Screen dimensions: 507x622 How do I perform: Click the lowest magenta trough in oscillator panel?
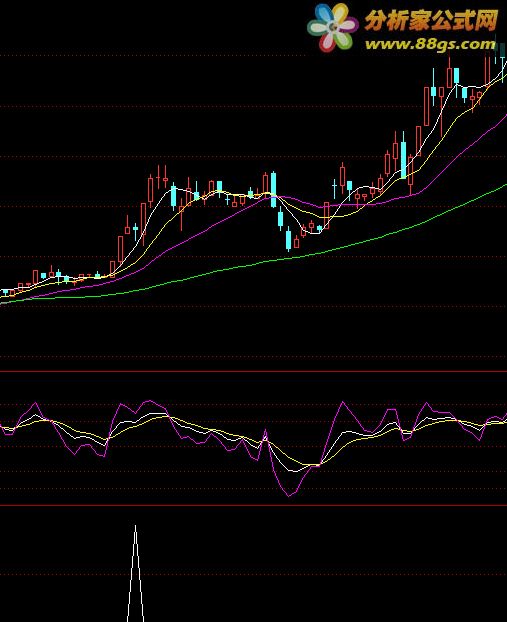point(289,495)
